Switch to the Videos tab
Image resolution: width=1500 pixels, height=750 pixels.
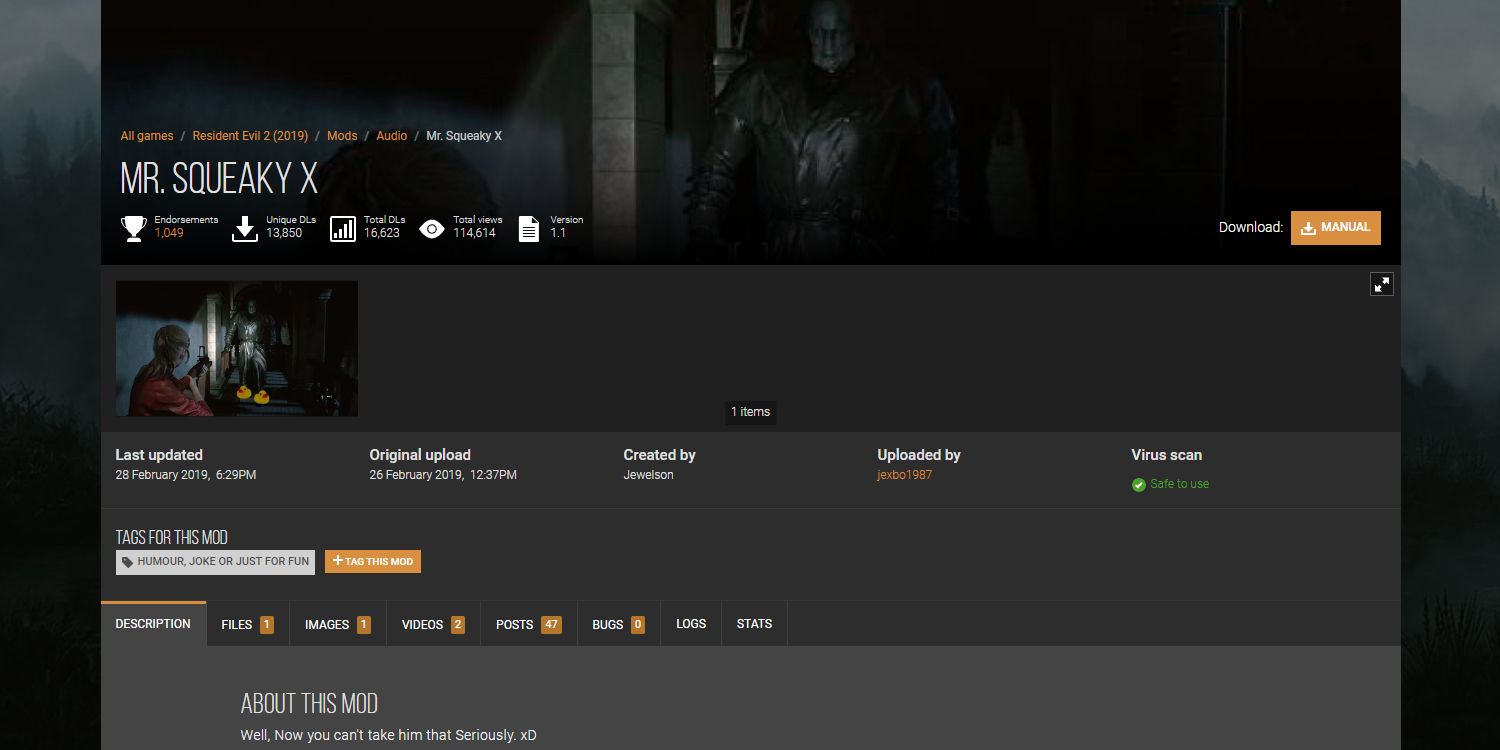pos(433,624)
